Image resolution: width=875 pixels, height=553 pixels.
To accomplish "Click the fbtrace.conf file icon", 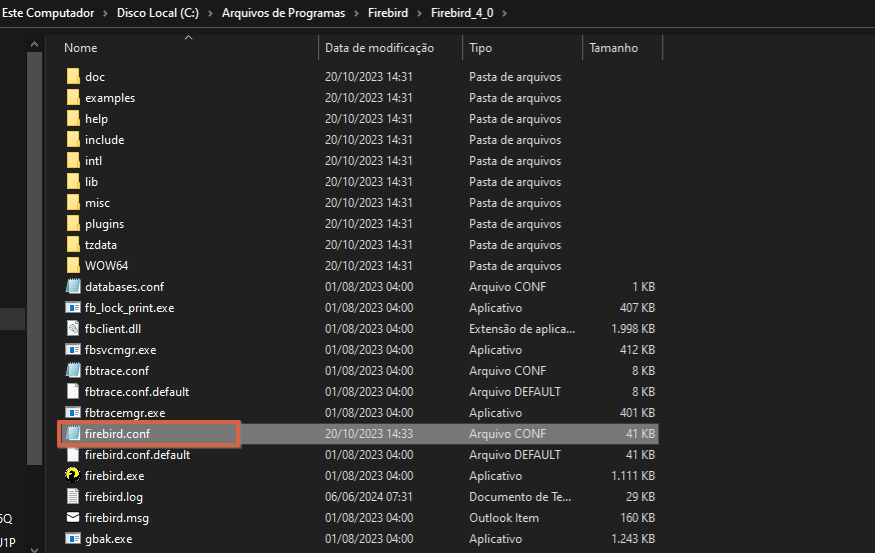I will (x=73, y=371).
